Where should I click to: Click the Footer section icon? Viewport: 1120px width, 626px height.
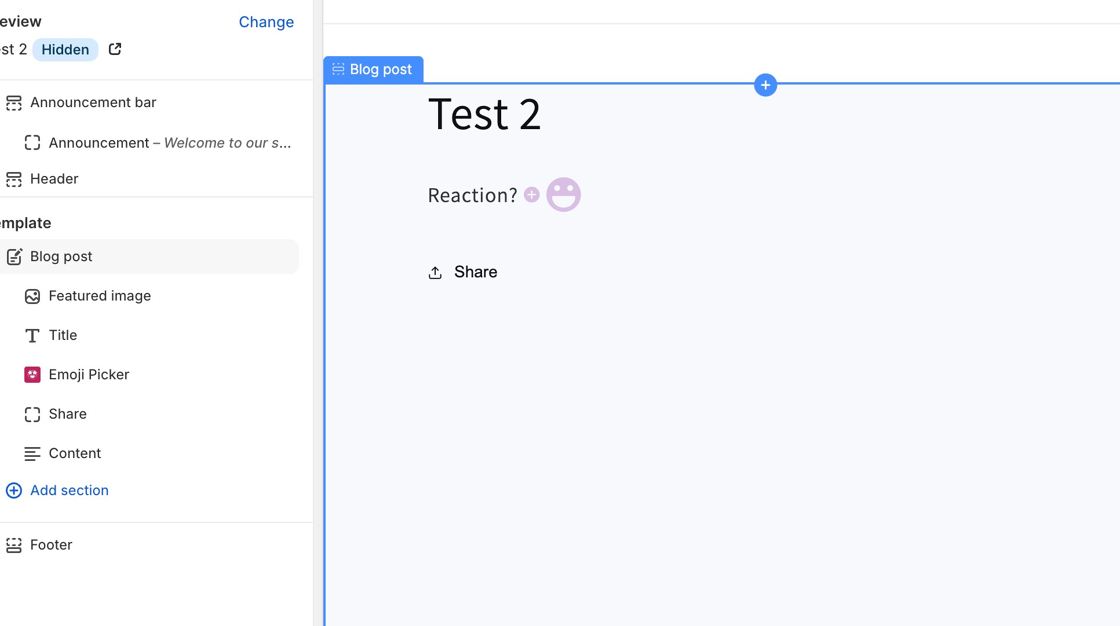(14, 545)
